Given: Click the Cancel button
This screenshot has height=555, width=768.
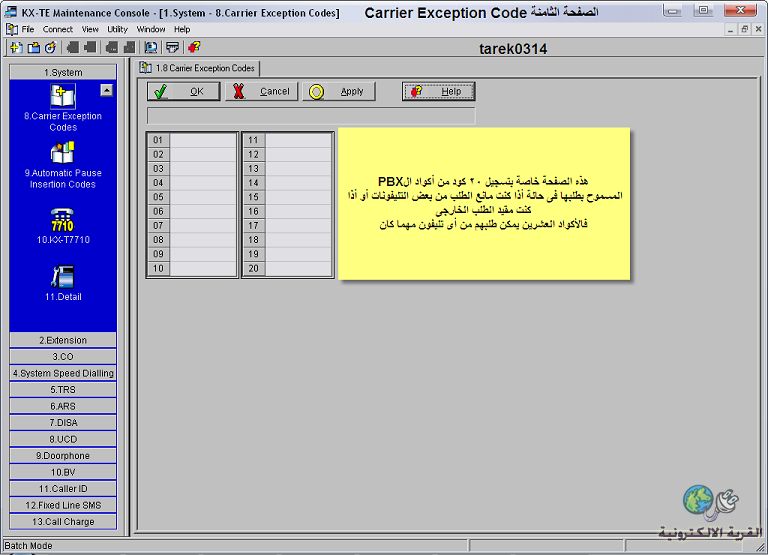Looking at the screenshot, I should click(x=262, y=92).
